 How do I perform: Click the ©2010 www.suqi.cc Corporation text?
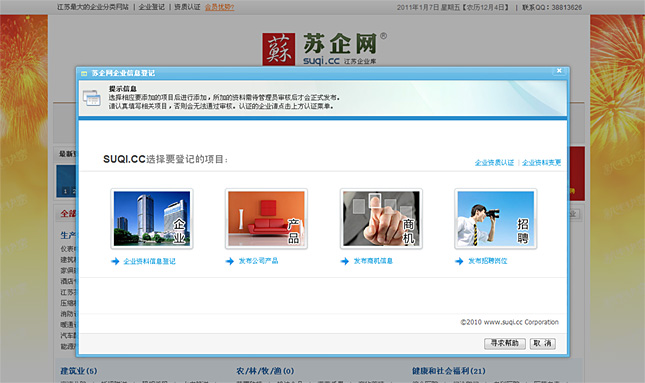[x=510, y=322]
